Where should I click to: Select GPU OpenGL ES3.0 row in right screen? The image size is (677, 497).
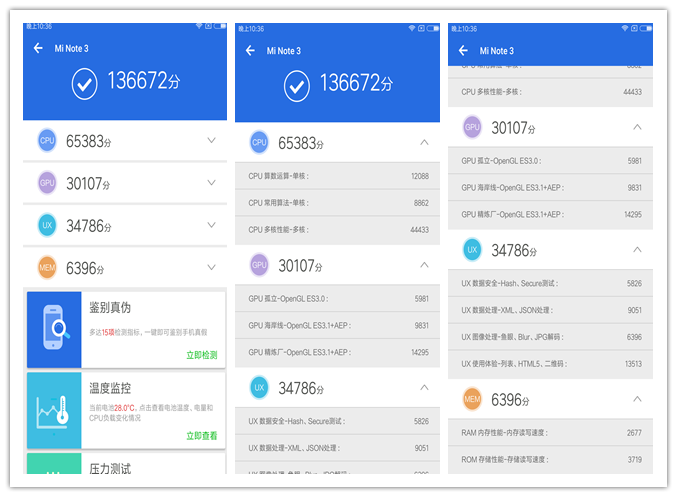pos(550,161)
